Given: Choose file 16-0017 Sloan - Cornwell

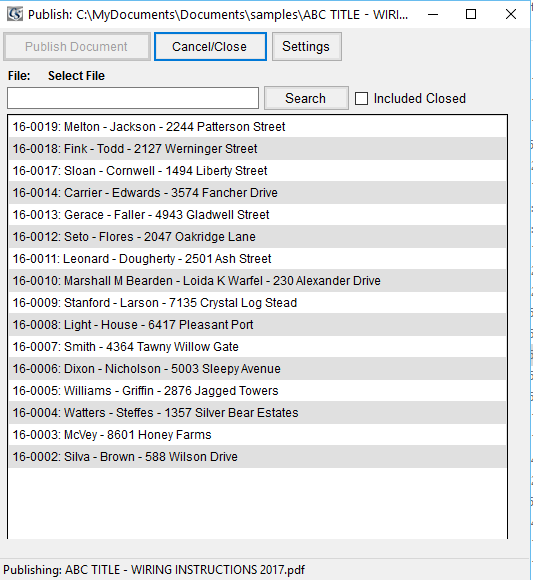Looking at the screenshot, I should pyautogui.click(x=257, y=171).
